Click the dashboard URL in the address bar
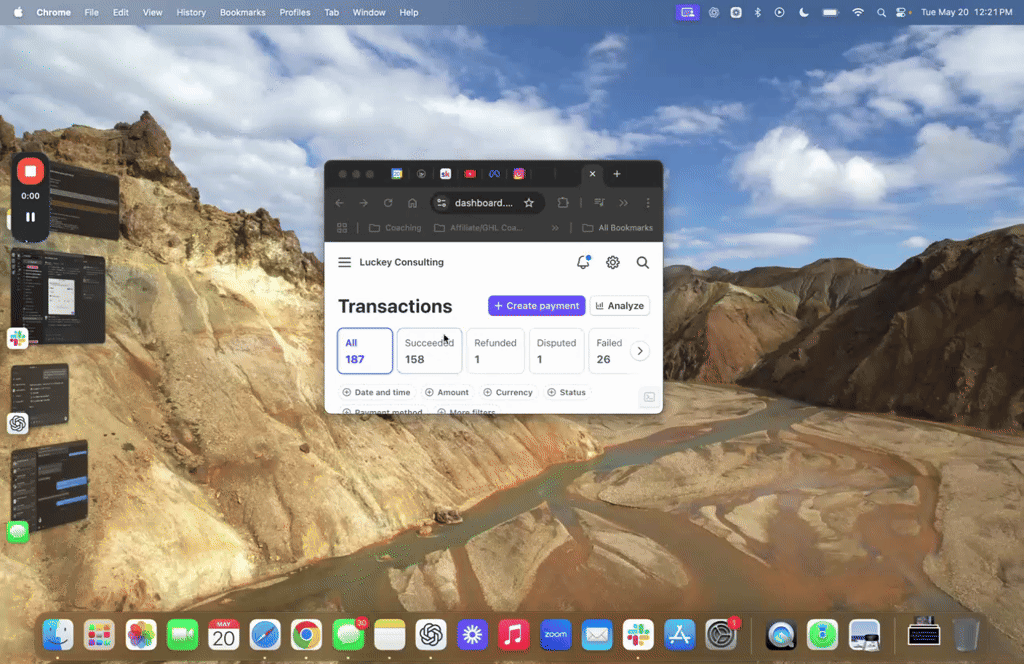This screenshot has width=1024, height=664. (484, 203)
